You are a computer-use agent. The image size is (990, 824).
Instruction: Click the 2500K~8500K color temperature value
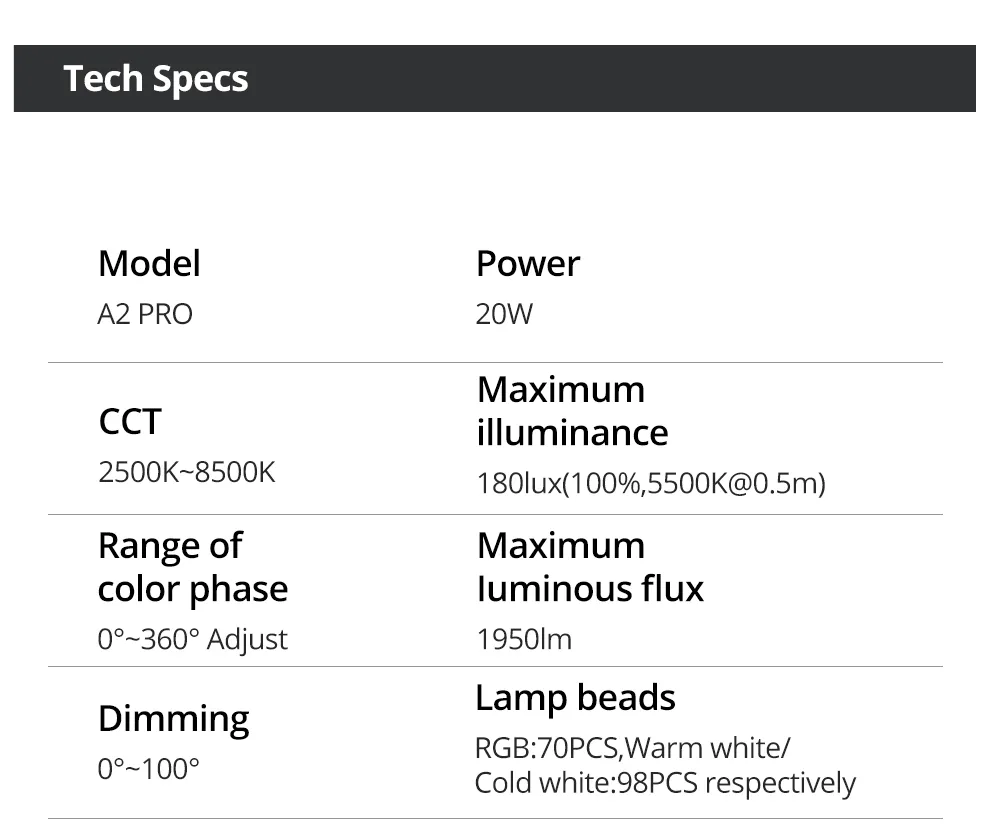pos(187,472)
